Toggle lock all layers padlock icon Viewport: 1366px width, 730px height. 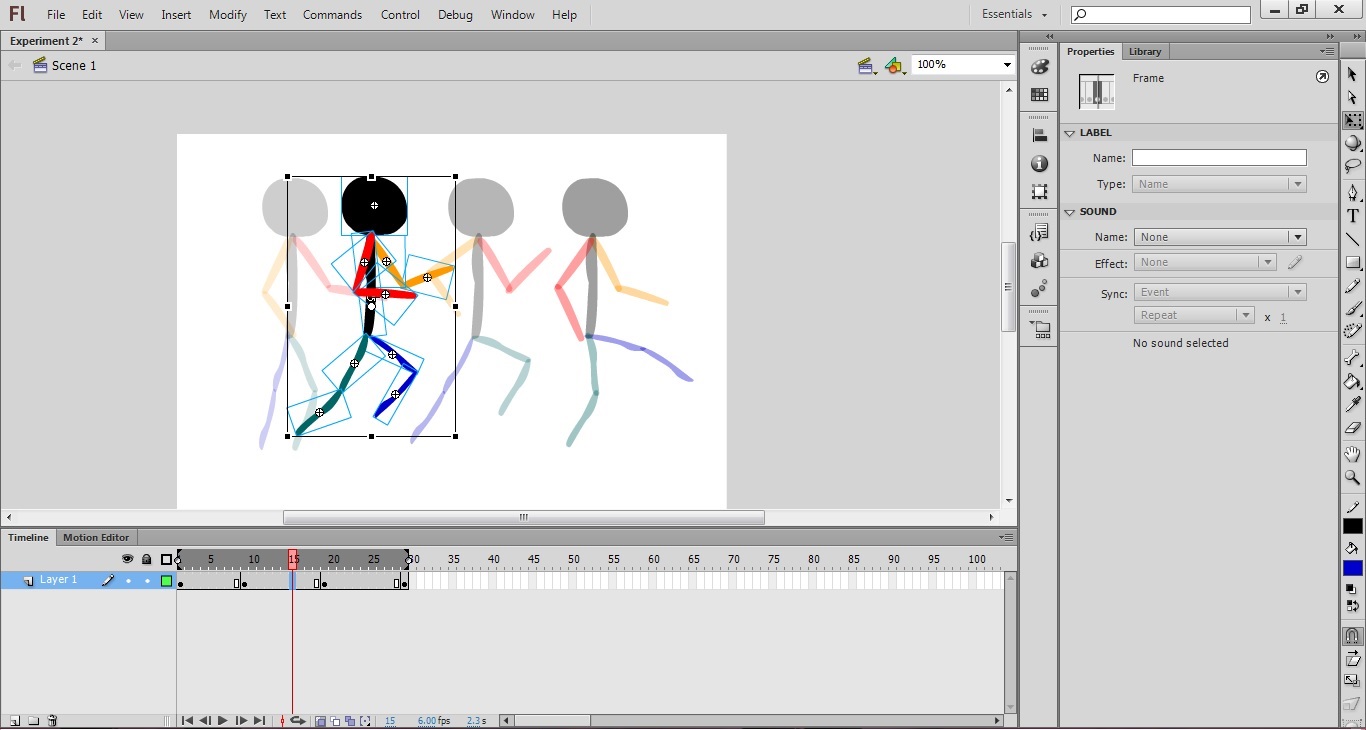click(x=147, y=559)
